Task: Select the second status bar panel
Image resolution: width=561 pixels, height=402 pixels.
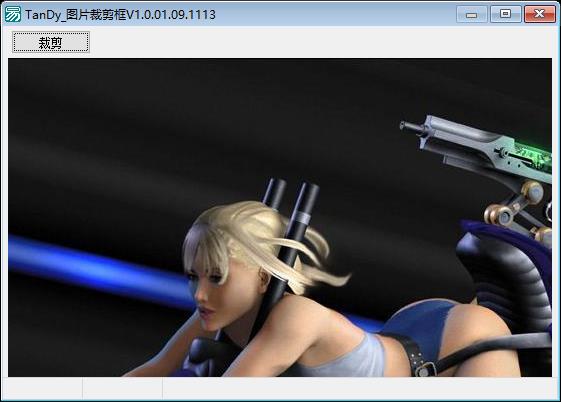Action: (122, 389)
